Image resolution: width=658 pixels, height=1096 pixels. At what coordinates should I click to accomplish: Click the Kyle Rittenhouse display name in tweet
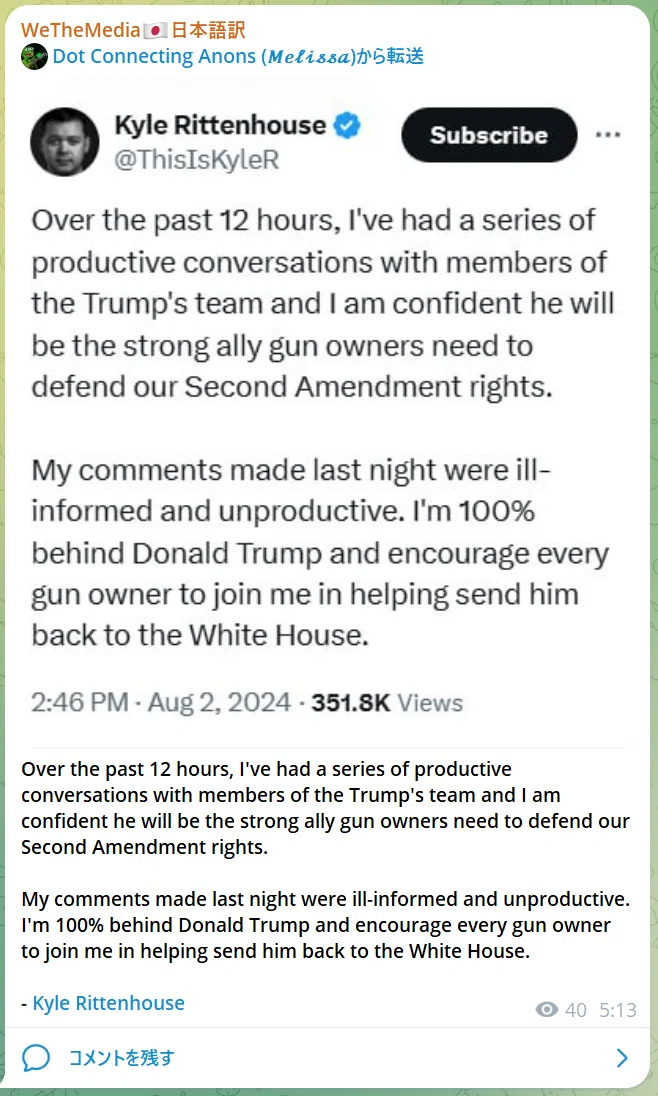point(220,126)
